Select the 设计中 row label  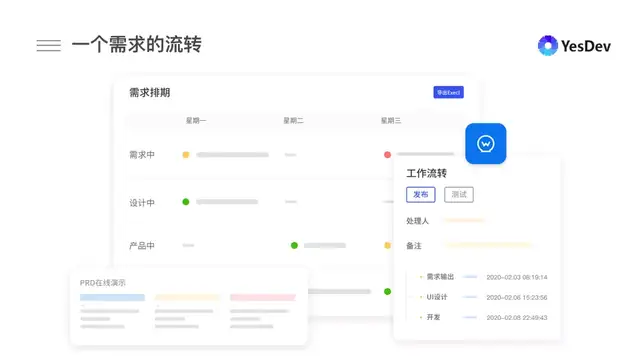pos(142,203)
